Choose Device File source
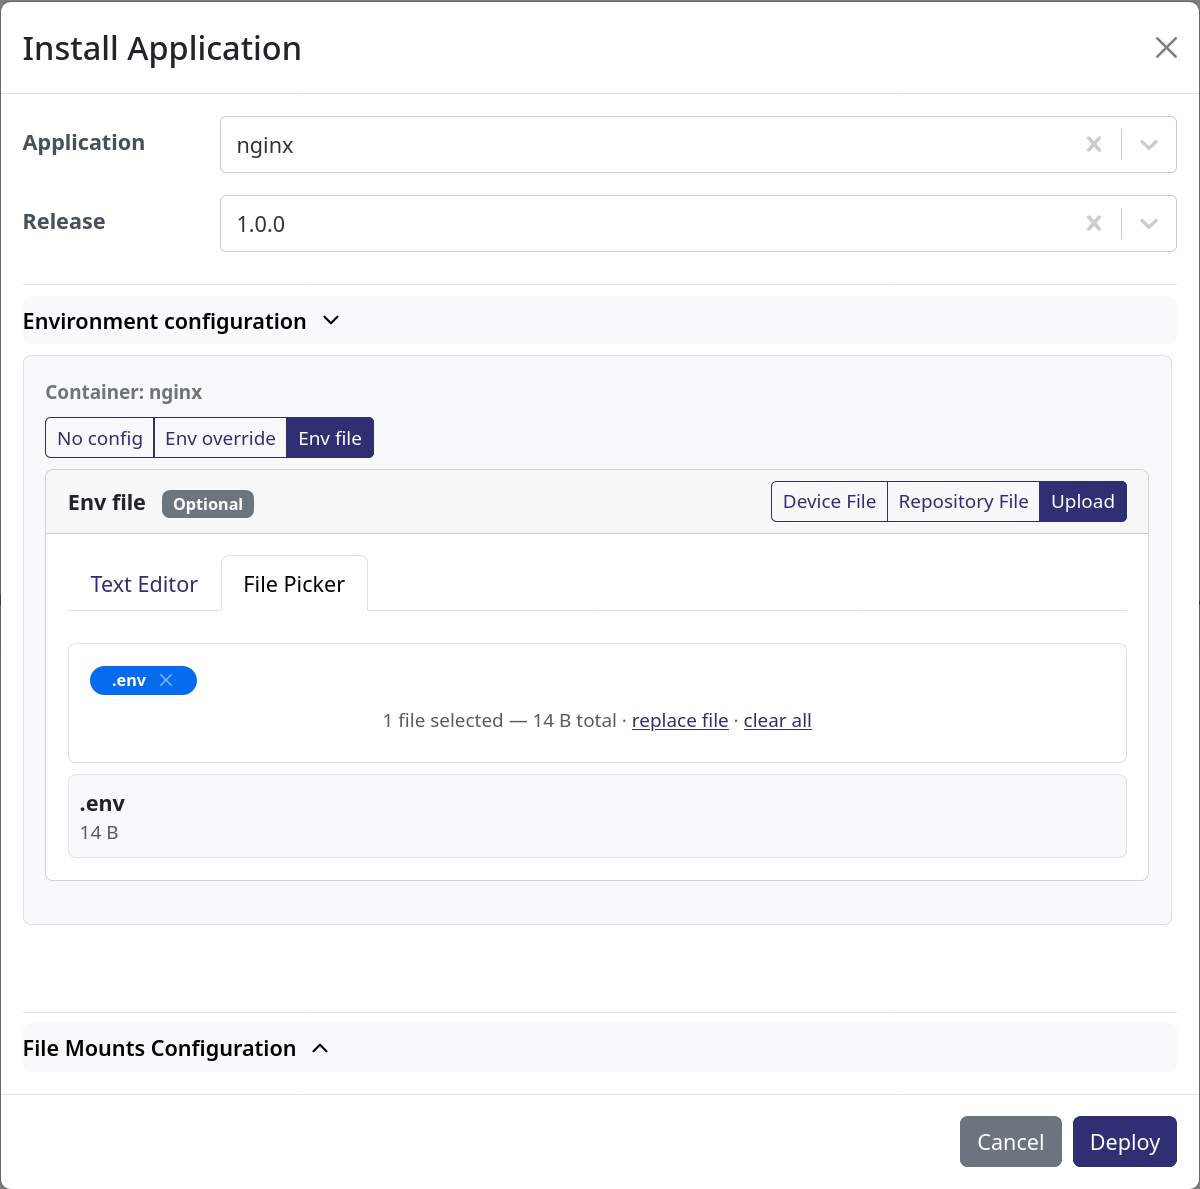Image resolution: width=1200 pixels, height=1189 pixels. coord(829,502)
